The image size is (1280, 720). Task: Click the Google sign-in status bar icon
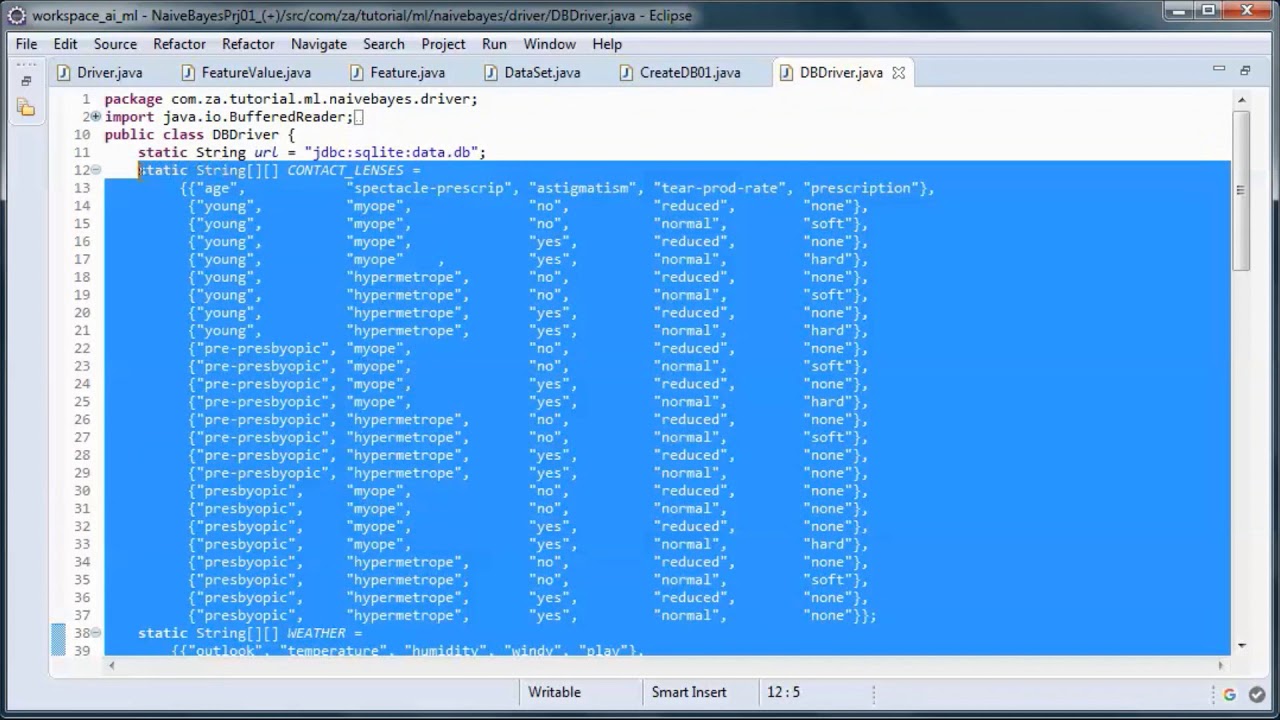coord(1230,694)
